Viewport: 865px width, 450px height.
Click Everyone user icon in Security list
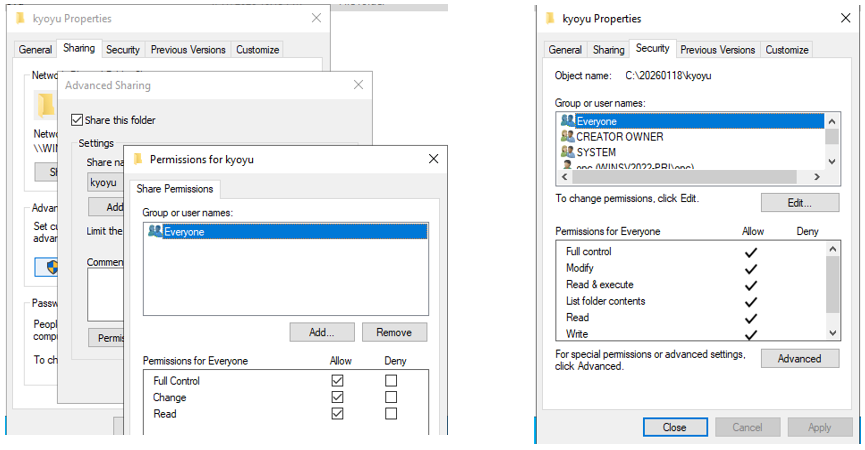[x=567, y=121]
